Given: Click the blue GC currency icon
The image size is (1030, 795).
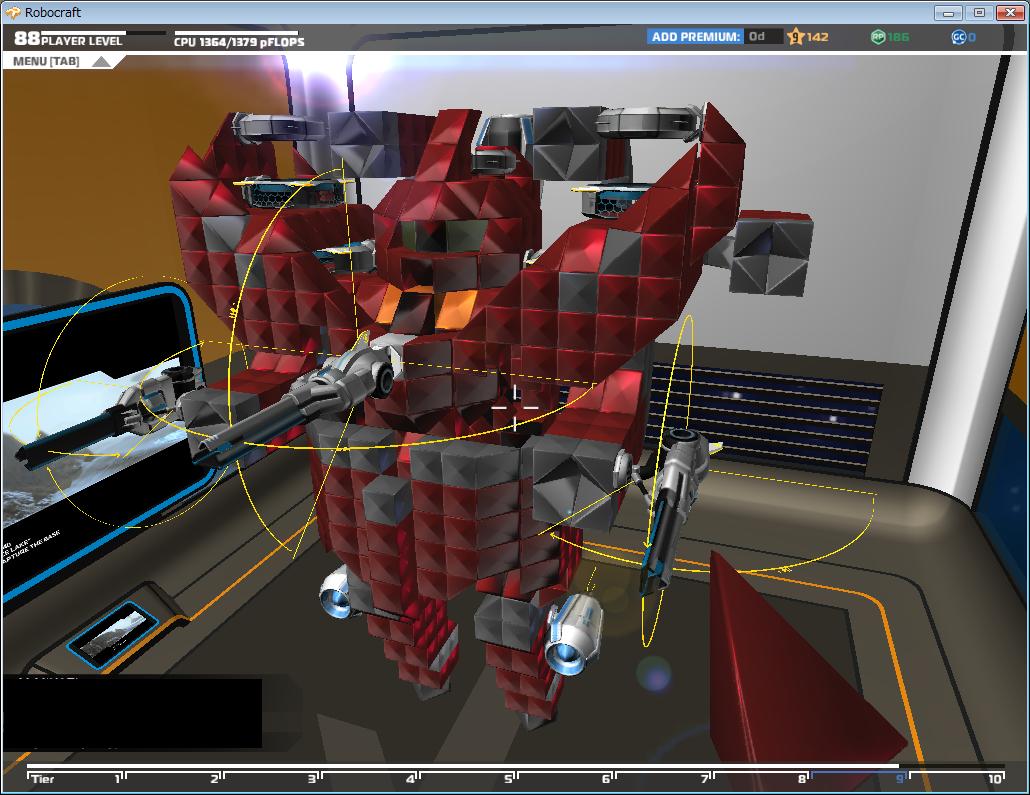Looking at the screenshot, I should [958, 37].
